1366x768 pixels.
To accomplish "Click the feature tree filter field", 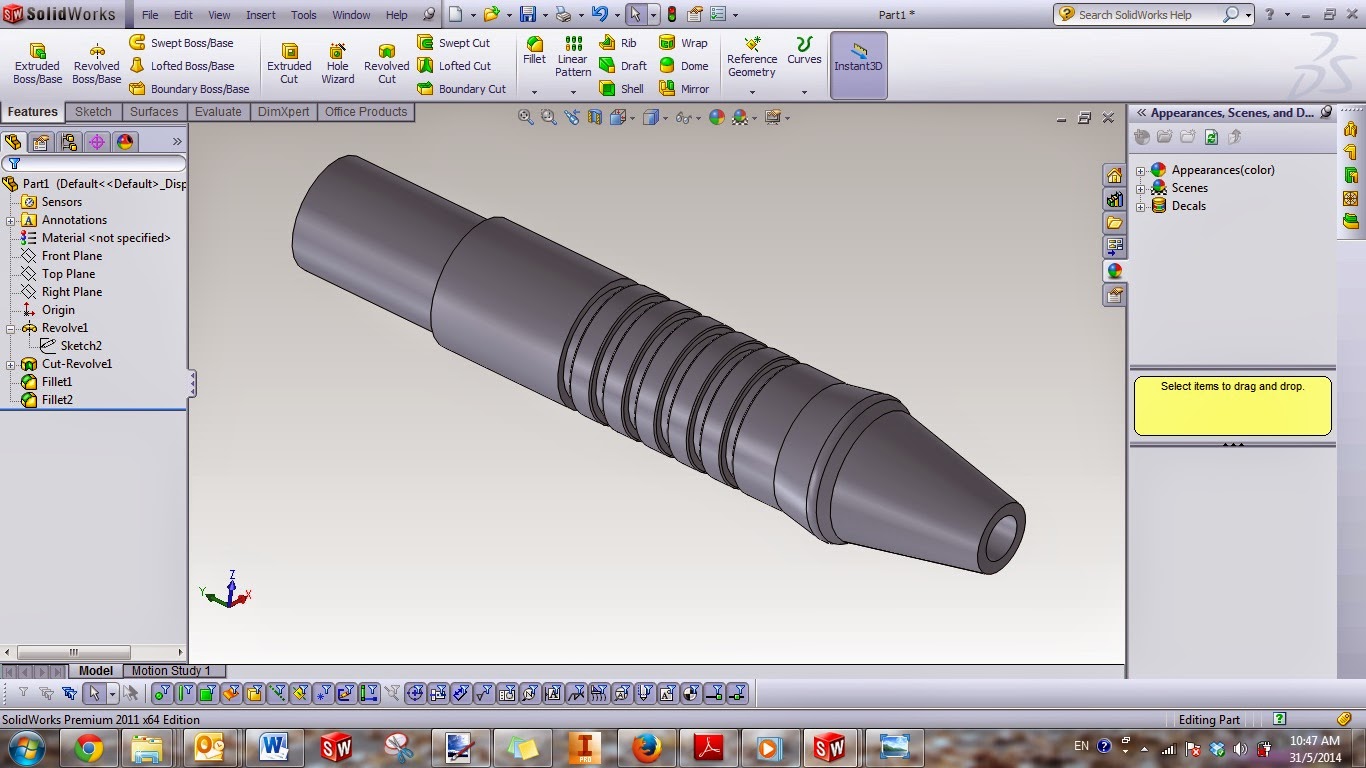I will click(x=94, y=164).
